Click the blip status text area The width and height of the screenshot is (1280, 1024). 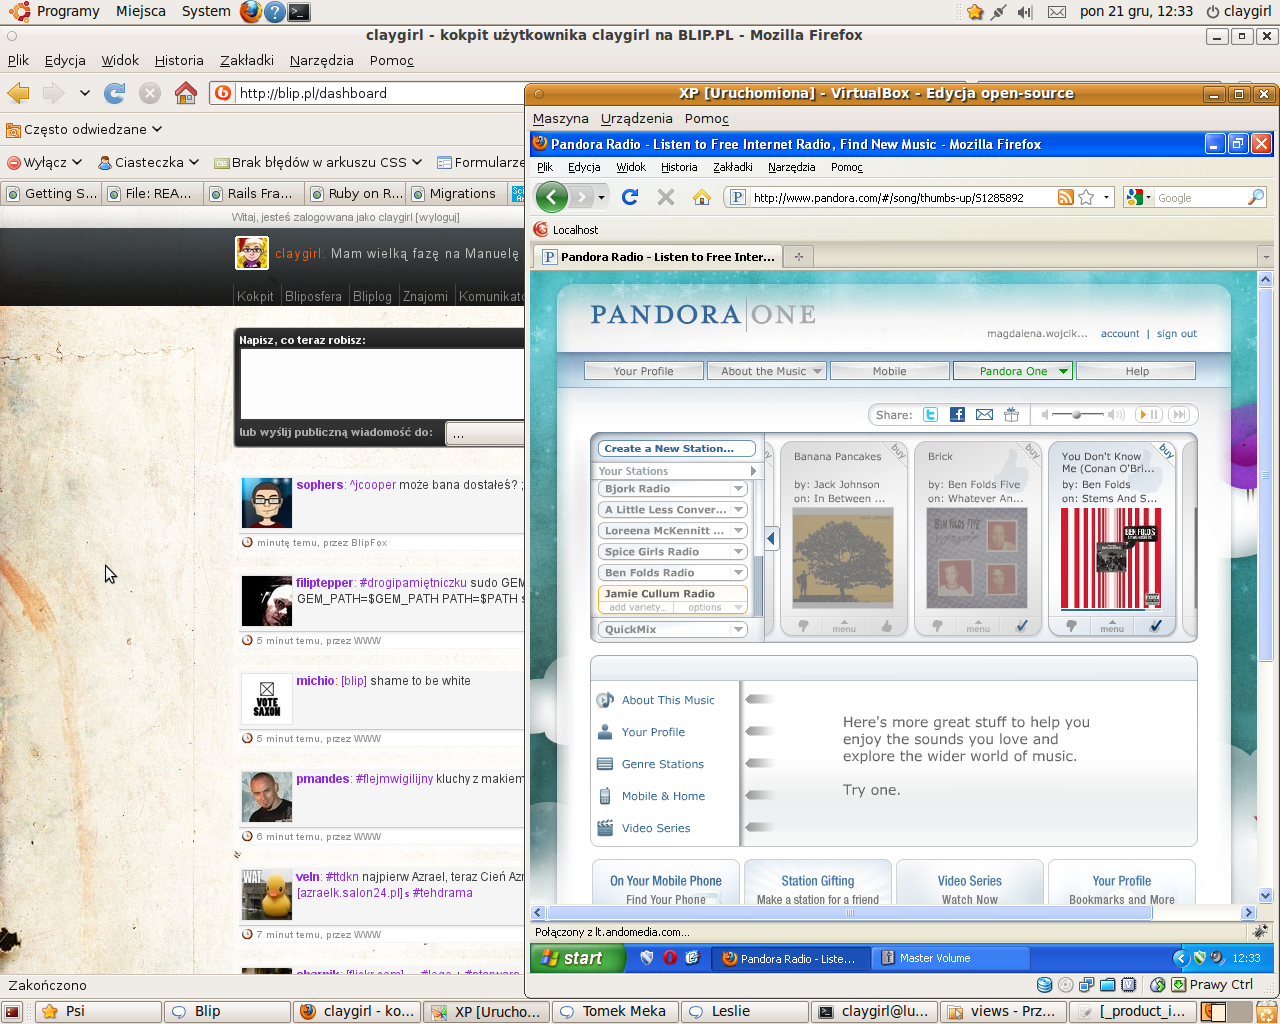pyautogui.click(x=382, y=384)
